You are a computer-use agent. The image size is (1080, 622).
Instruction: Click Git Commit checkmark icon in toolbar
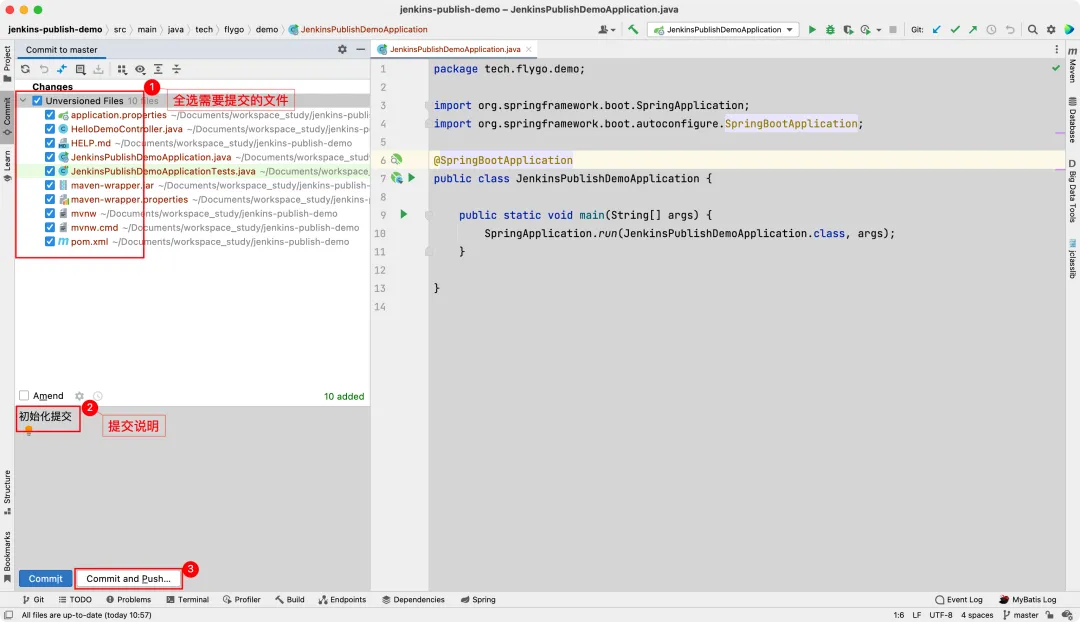pos(955,30)
